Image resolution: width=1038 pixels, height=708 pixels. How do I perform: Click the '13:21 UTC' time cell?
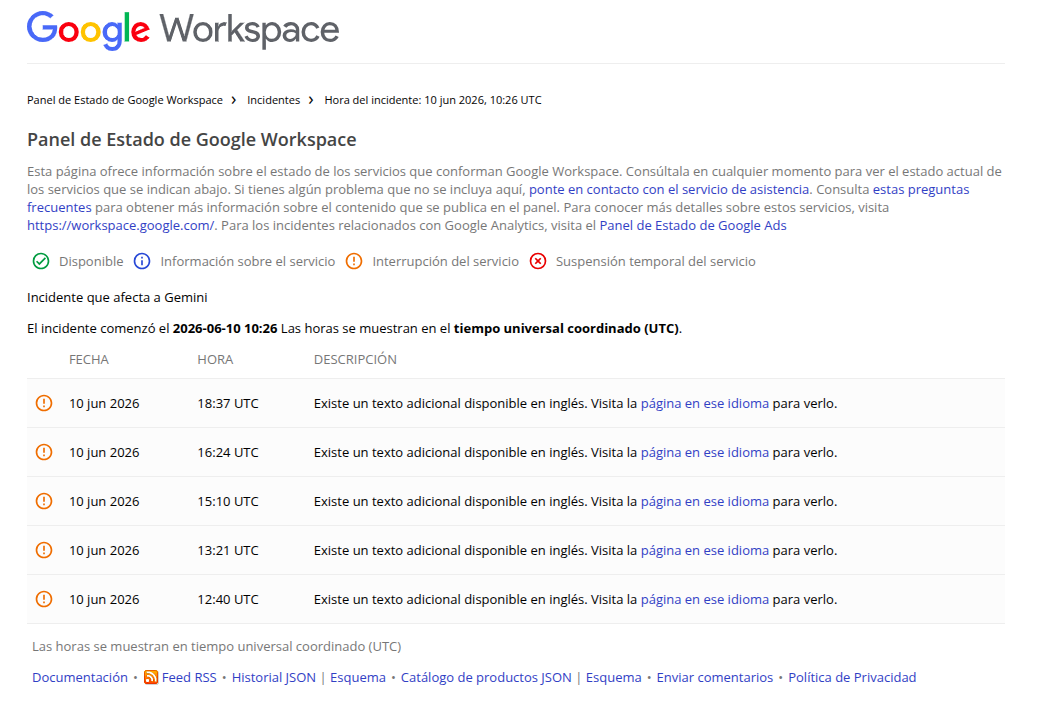click(228, 551)
